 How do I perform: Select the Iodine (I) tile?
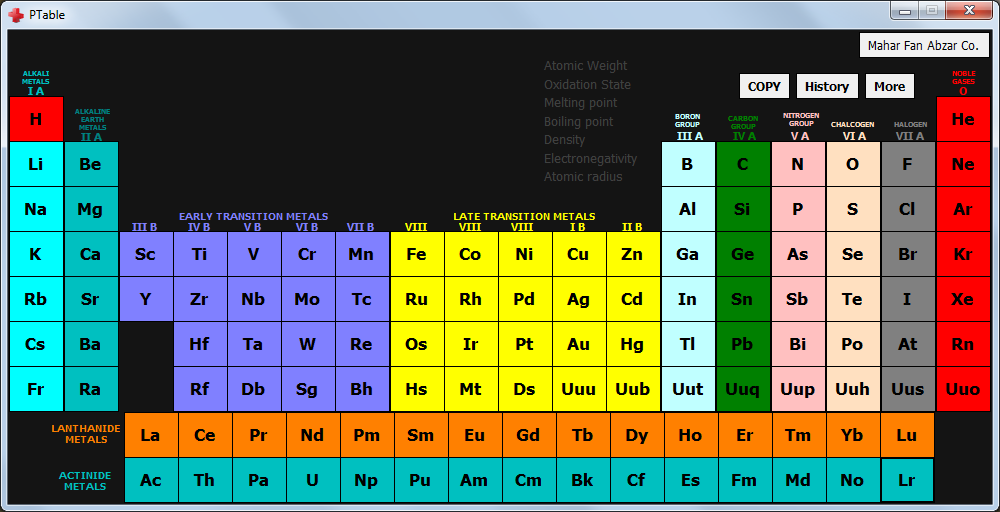pos(908,299)
